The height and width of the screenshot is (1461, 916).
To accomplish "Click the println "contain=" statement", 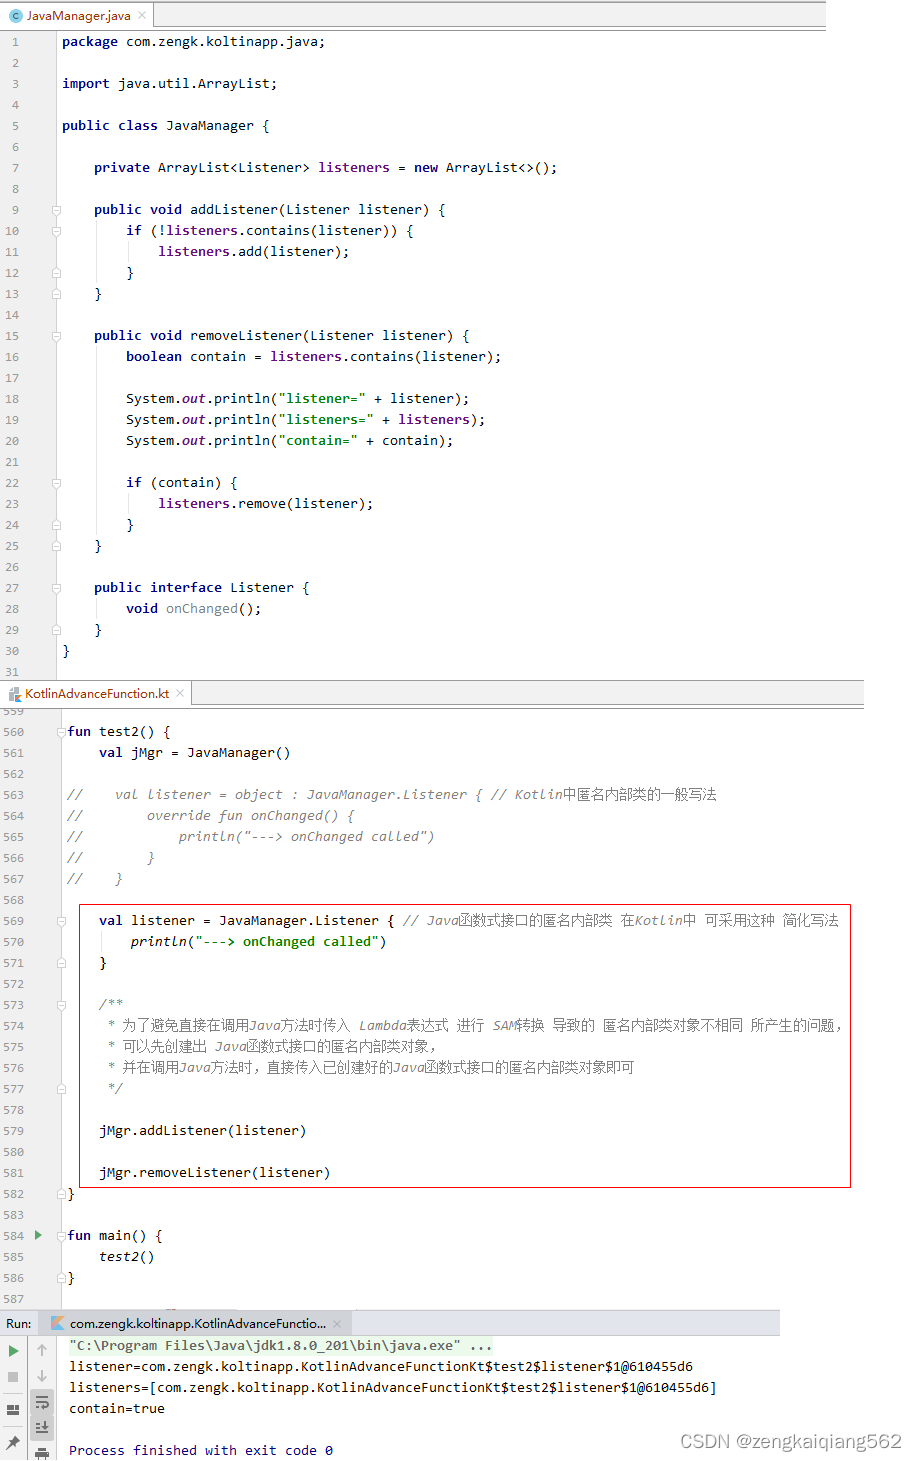I will [x=290, y=441].
